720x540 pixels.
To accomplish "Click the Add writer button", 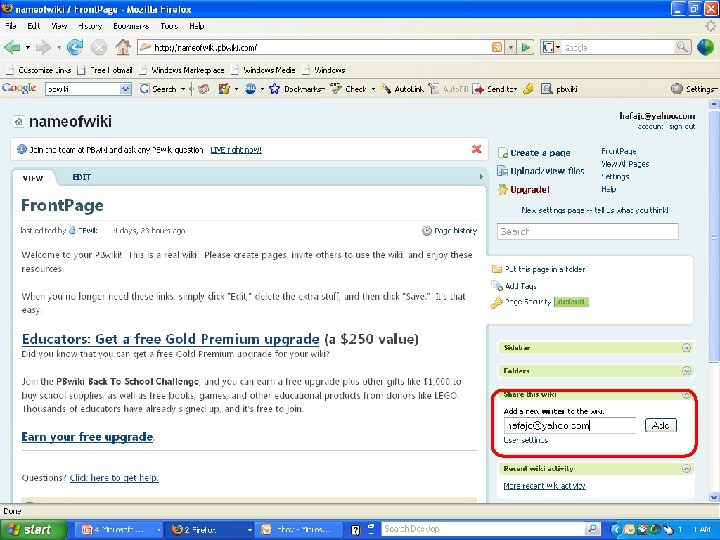I will pyautogui.click(x=660, y=425).
